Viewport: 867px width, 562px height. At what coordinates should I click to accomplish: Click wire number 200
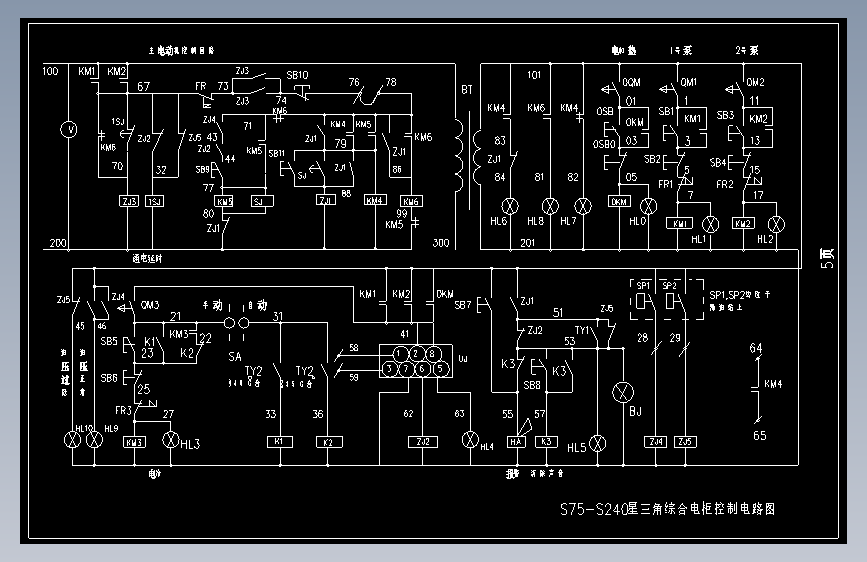(58, 243)
